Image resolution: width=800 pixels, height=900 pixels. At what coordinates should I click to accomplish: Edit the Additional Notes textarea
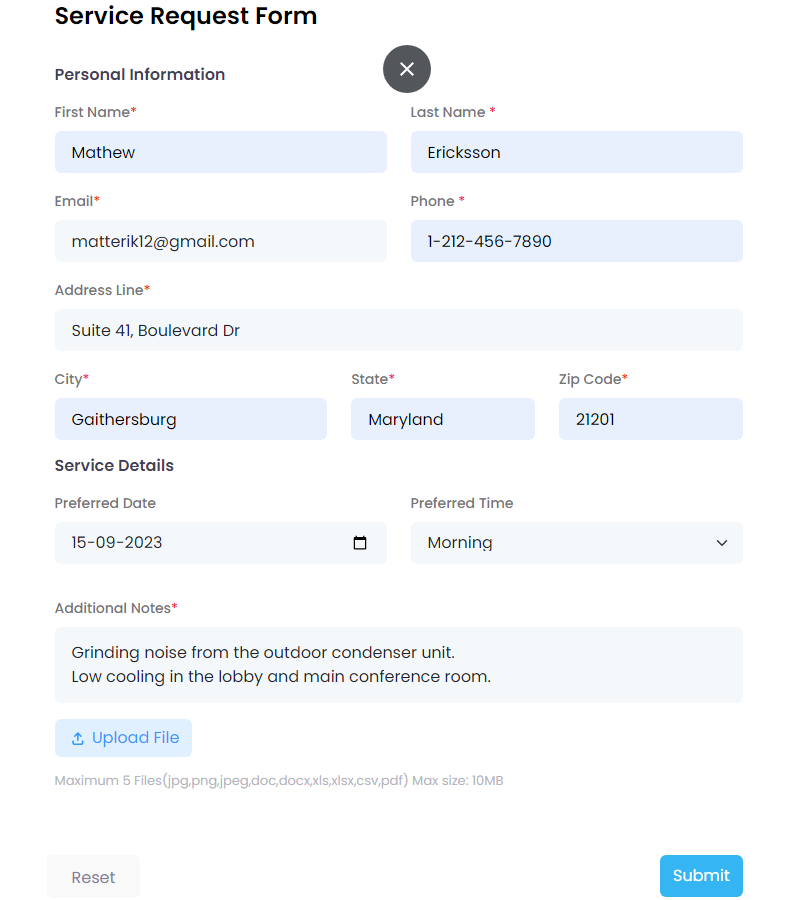(398, 665)
